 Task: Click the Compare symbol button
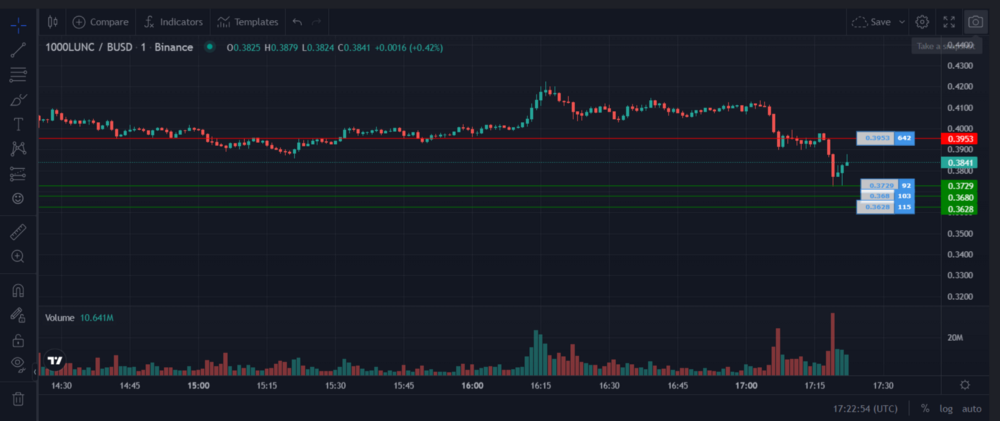point(100,22)
